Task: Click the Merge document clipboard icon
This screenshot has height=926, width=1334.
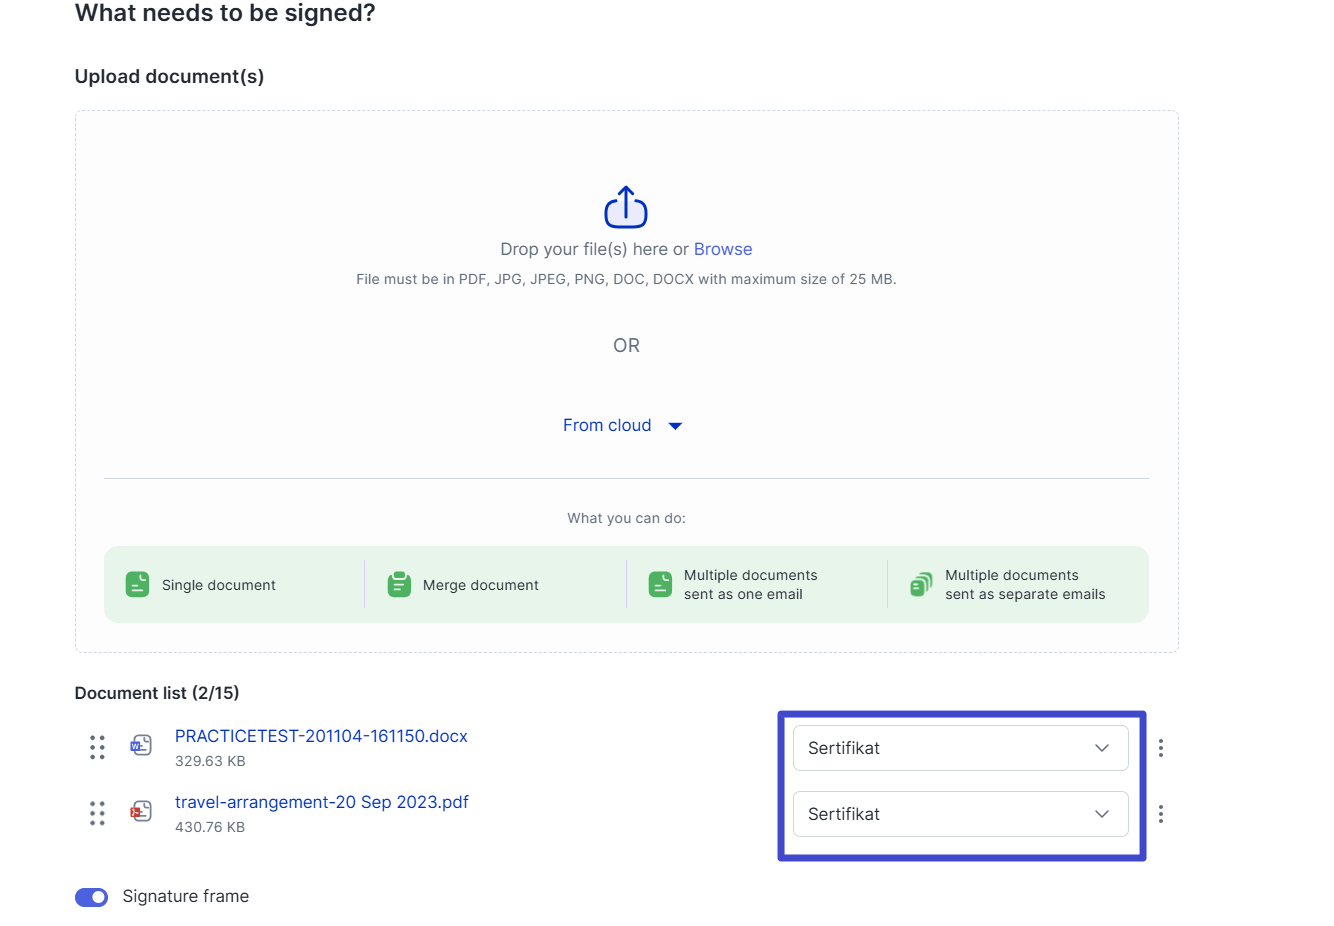Action: [399, 584]
